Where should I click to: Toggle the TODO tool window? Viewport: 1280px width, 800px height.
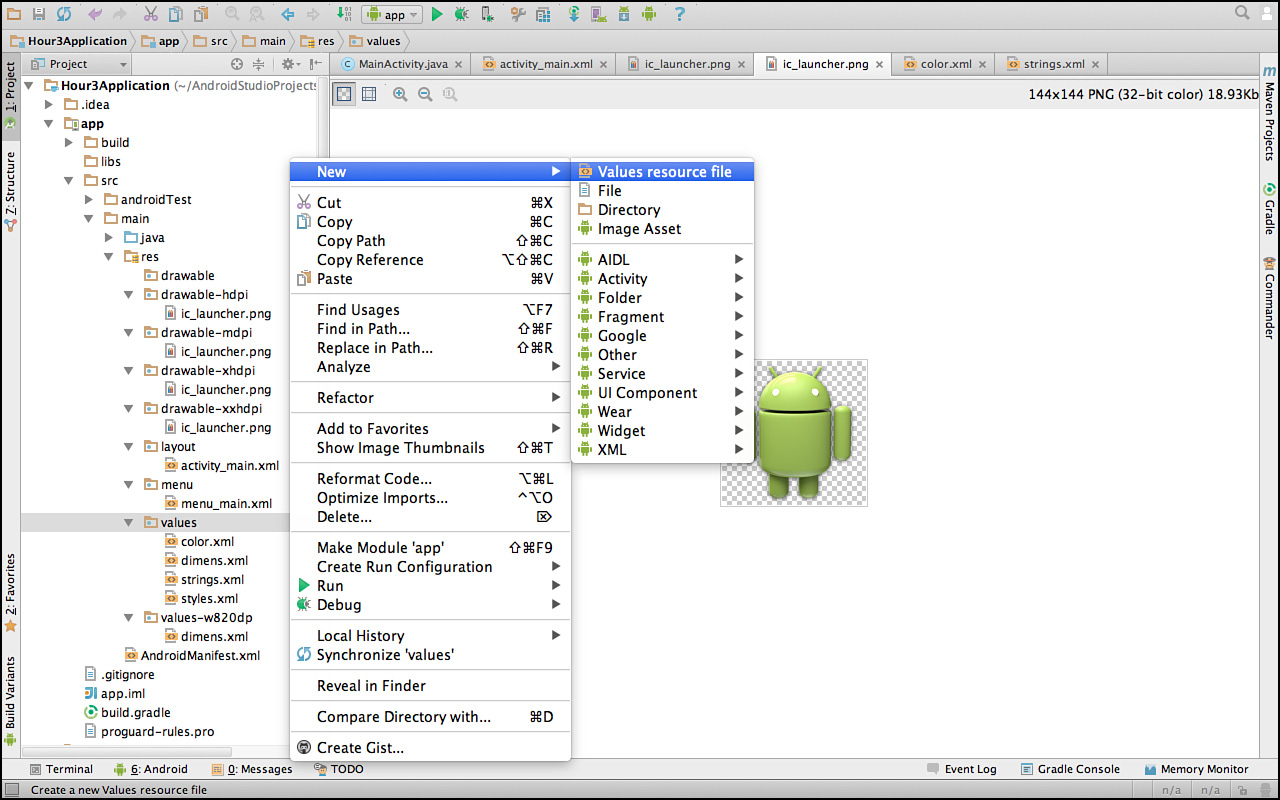(x=339, y=769)
